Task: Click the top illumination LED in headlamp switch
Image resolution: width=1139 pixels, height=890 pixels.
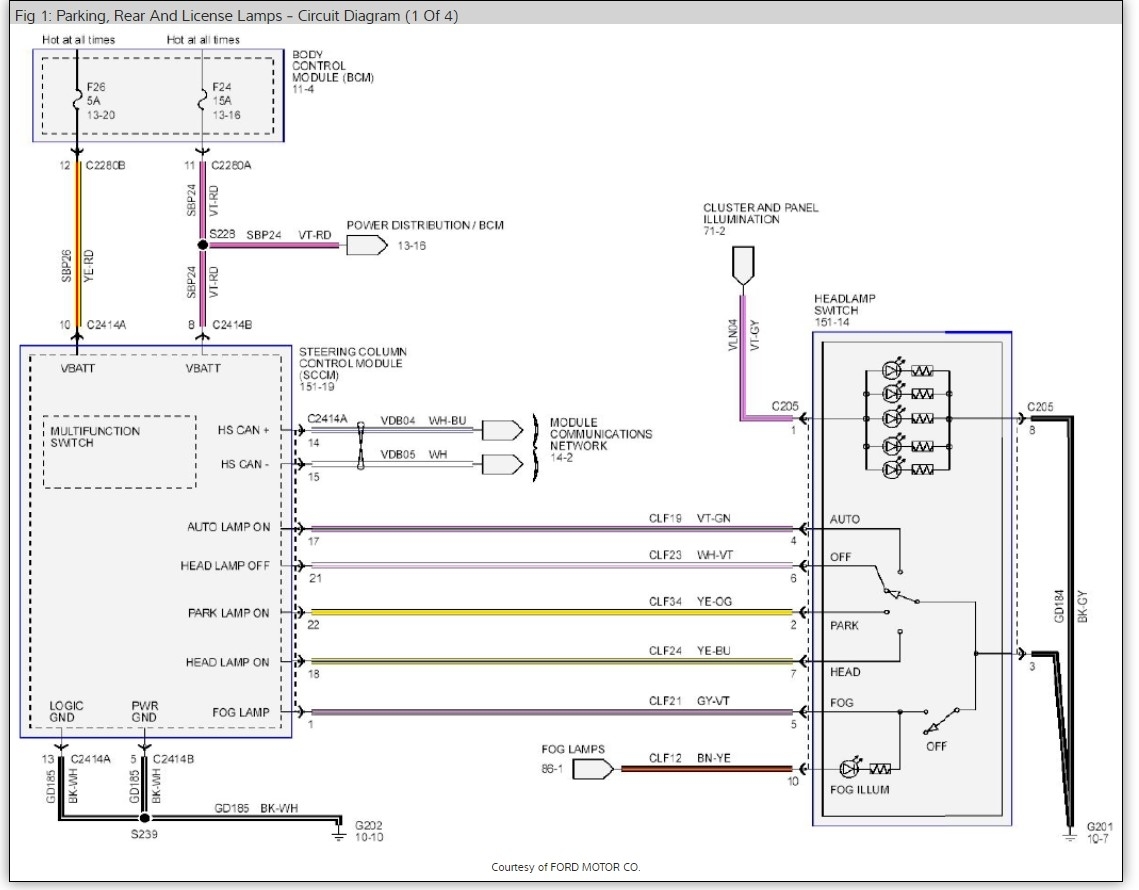Action: tap(892, 371)
